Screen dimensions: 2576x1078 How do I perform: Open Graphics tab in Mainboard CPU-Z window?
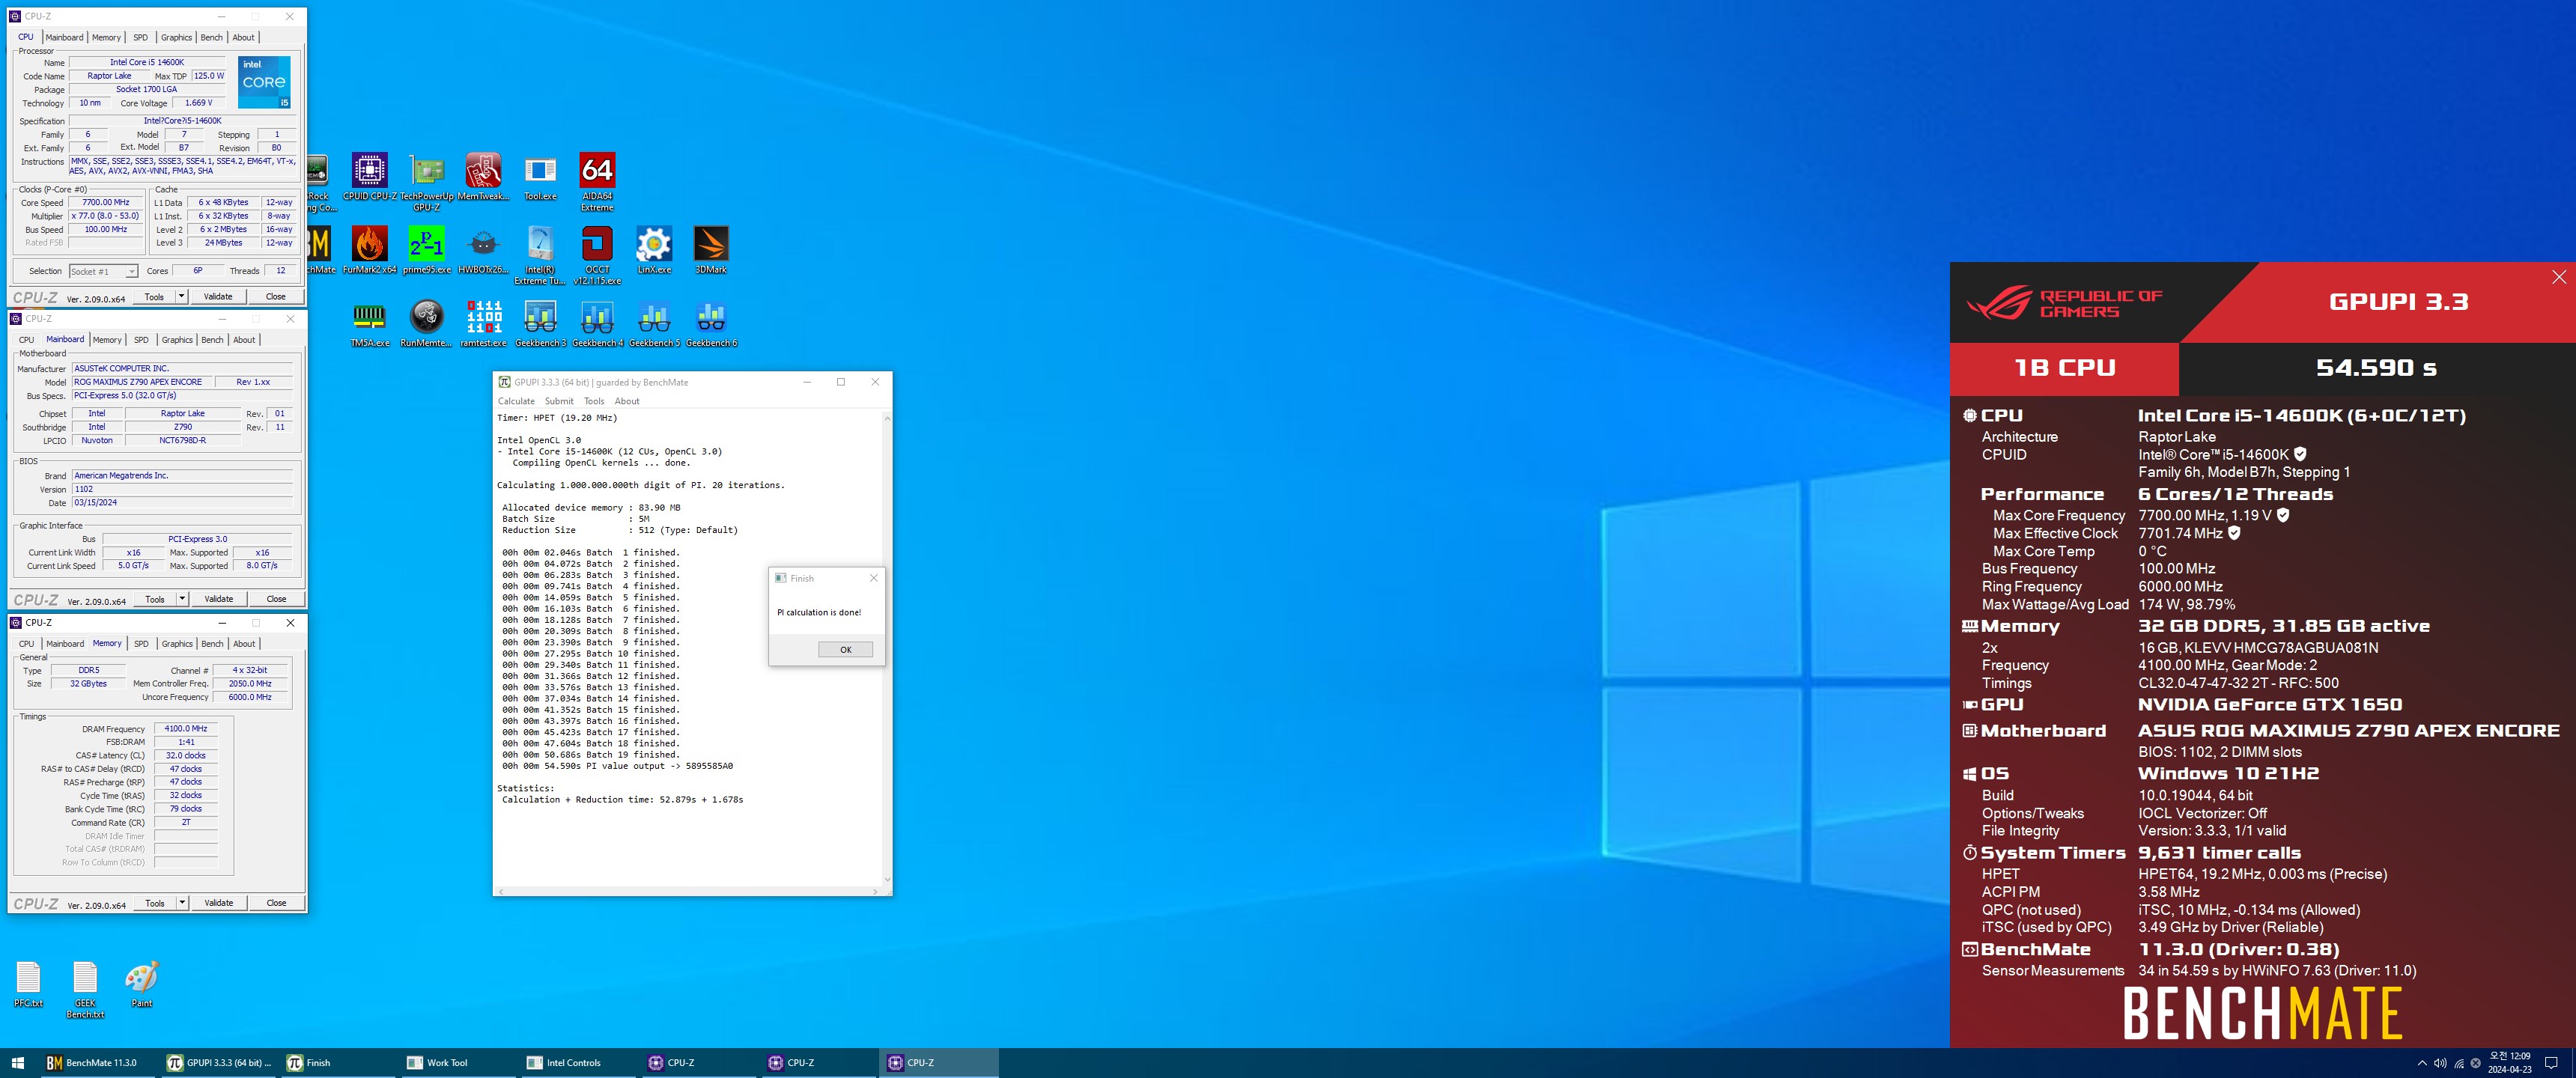(x=177, y=340)
